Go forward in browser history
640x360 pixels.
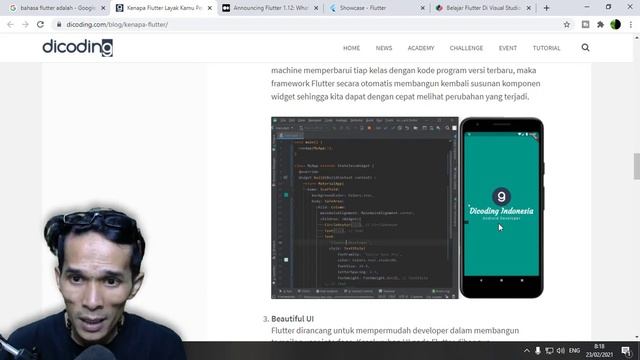point(25,24)
